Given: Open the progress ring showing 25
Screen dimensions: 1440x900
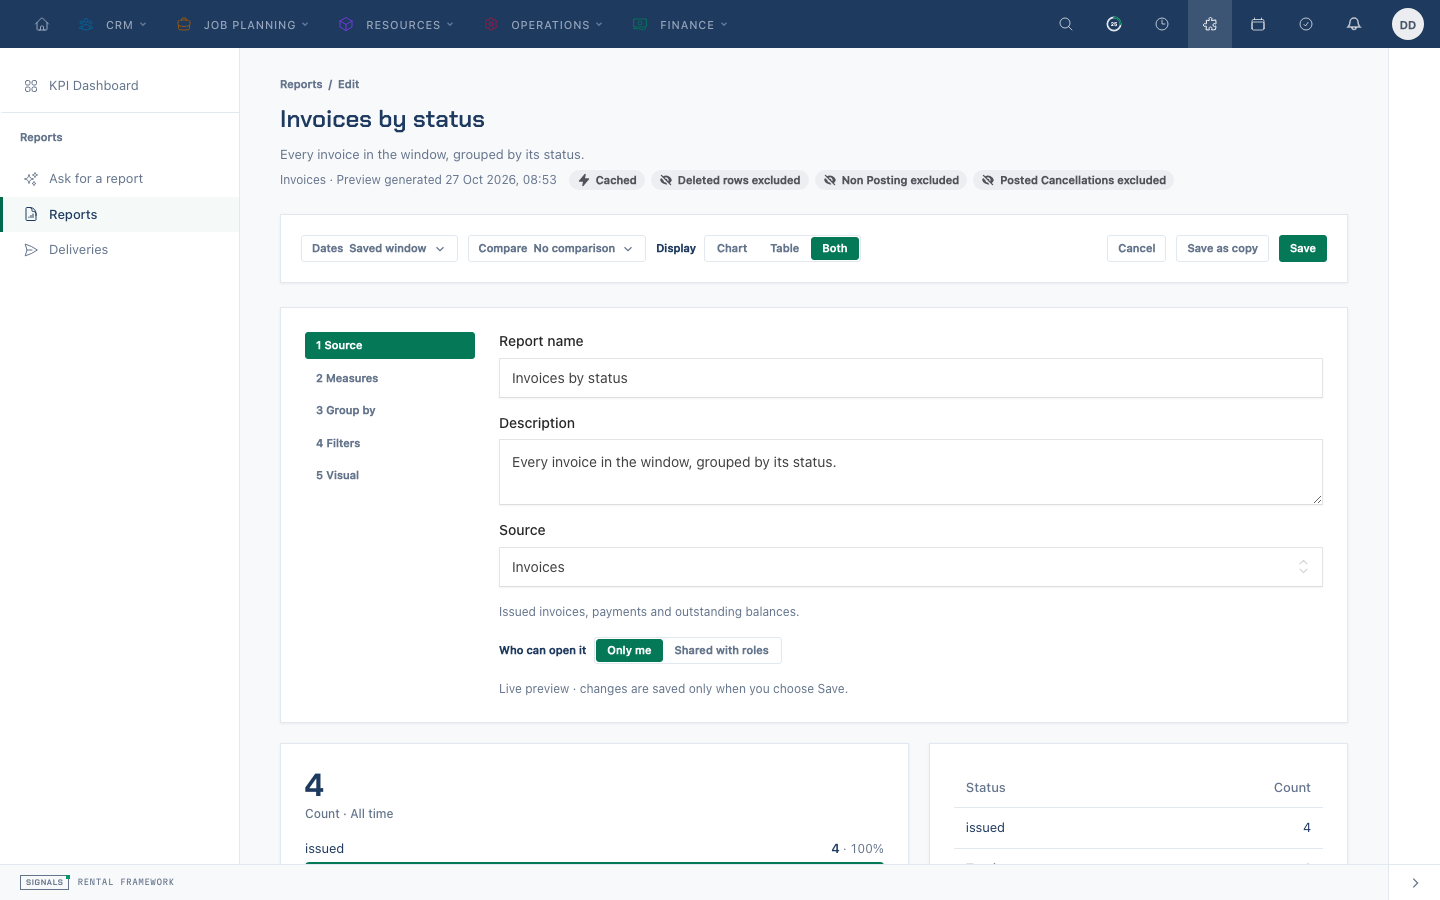Looking at the screenshot, I should 1114,24.
